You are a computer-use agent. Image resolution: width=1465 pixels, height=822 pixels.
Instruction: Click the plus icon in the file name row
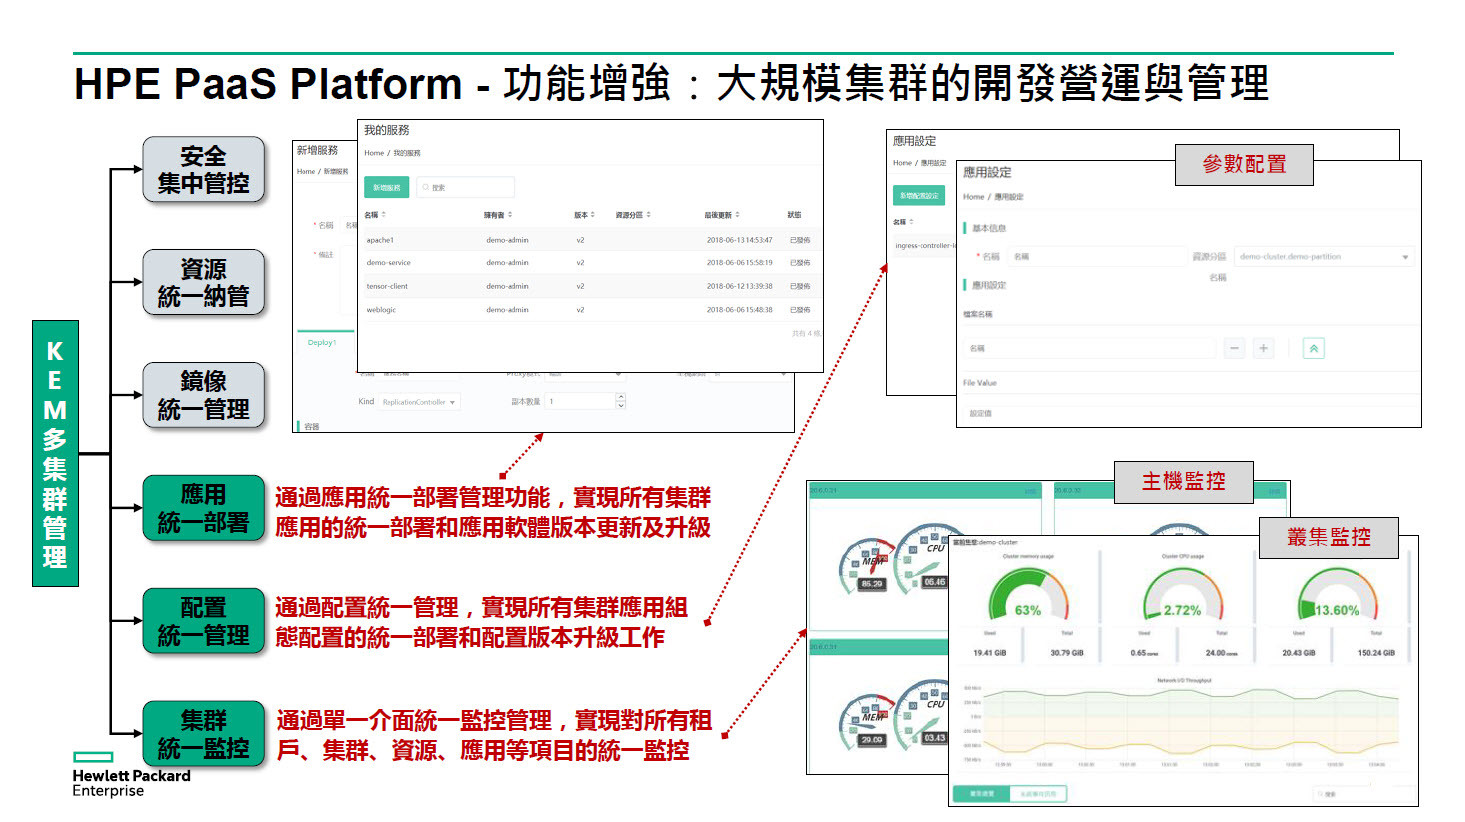pyautogui.click(x=1263, y=348)
